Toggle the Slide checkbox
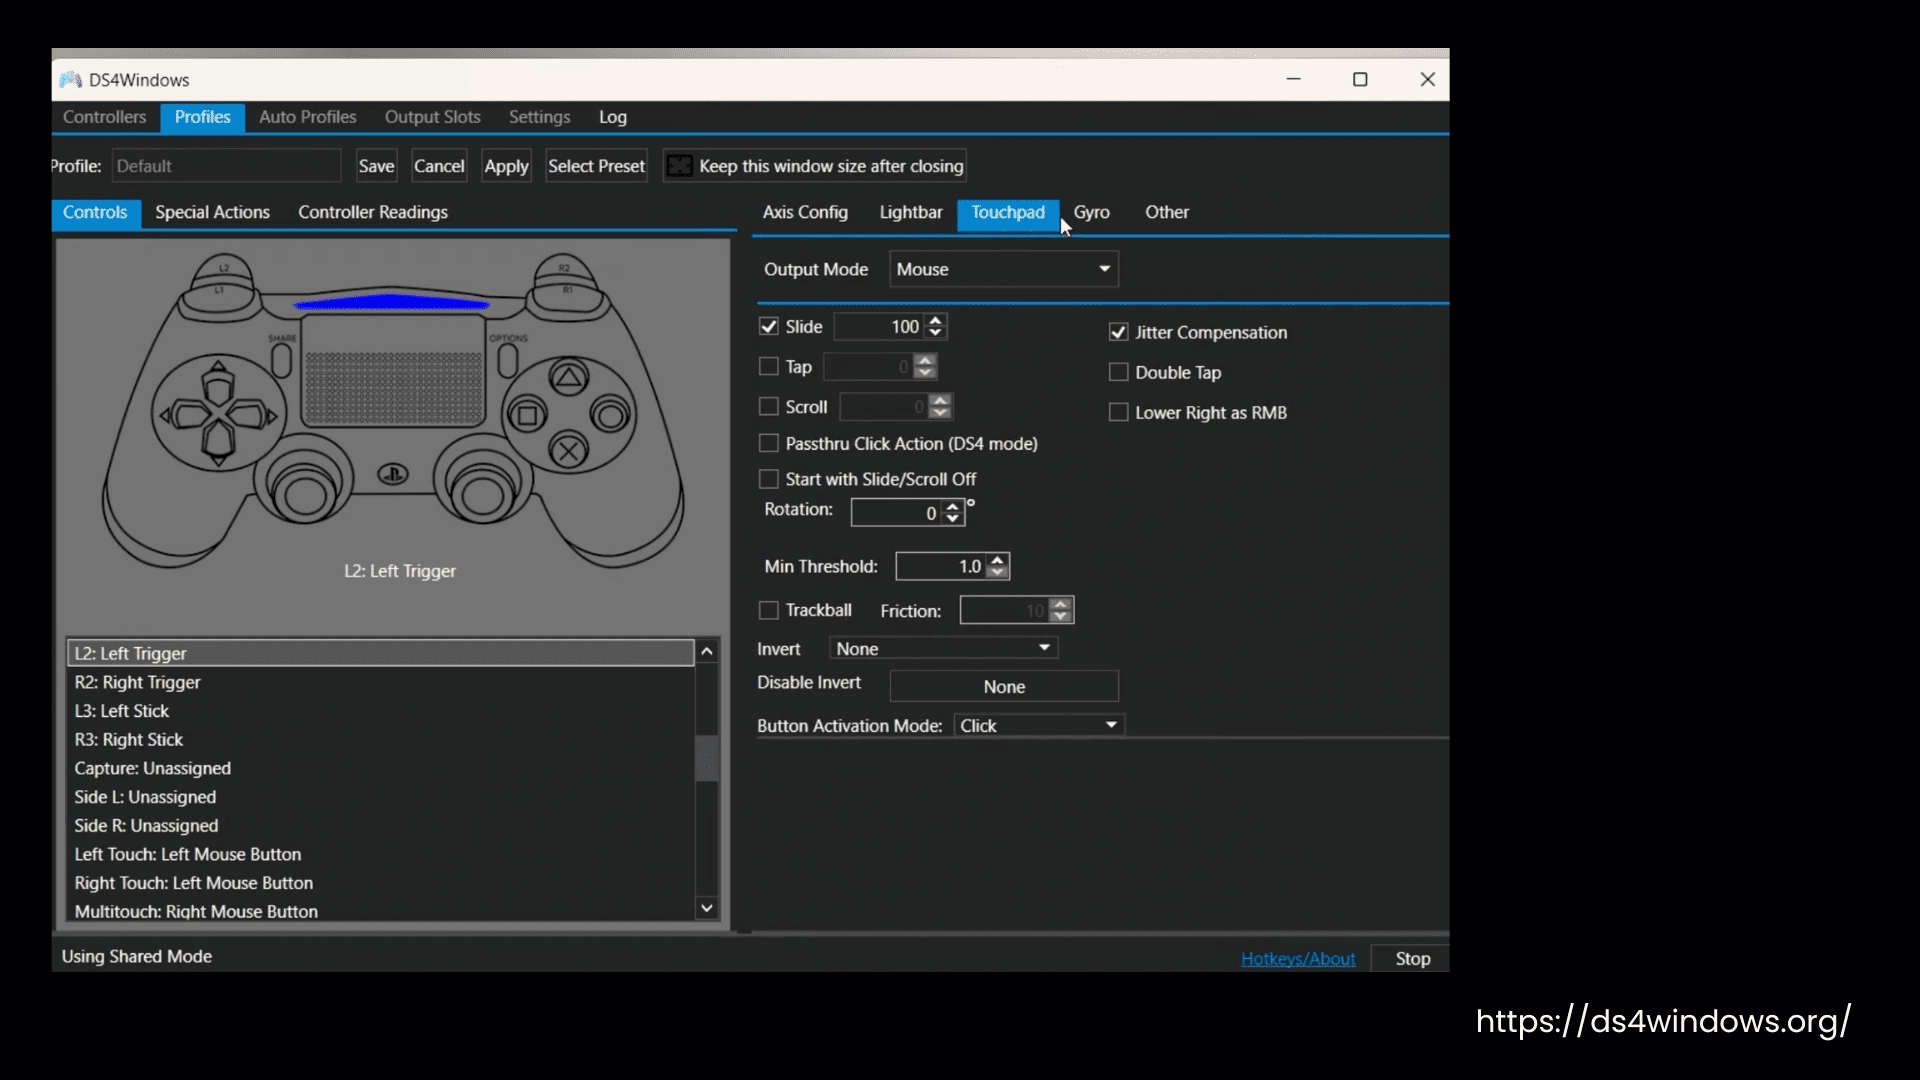Image resolution: width=1920 pixels, height=1080 pixels. (x=768, y=326)
